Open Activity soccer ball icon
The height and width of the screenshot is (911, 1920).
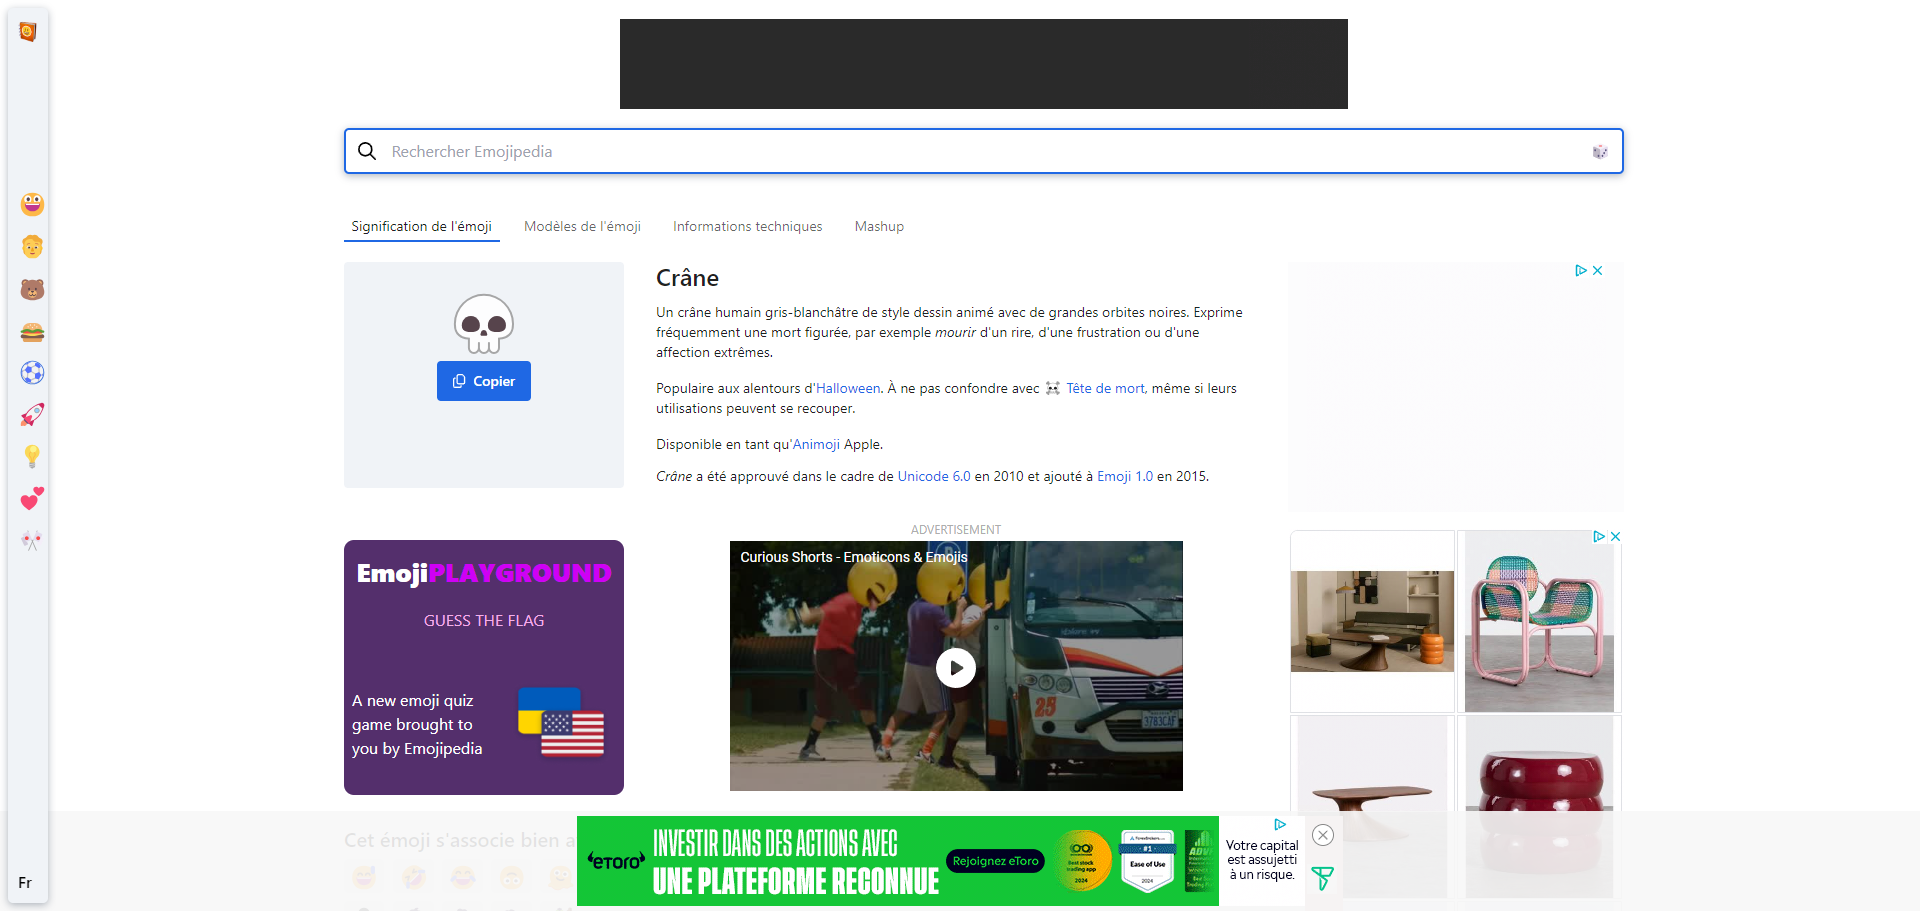pos(32,373)
